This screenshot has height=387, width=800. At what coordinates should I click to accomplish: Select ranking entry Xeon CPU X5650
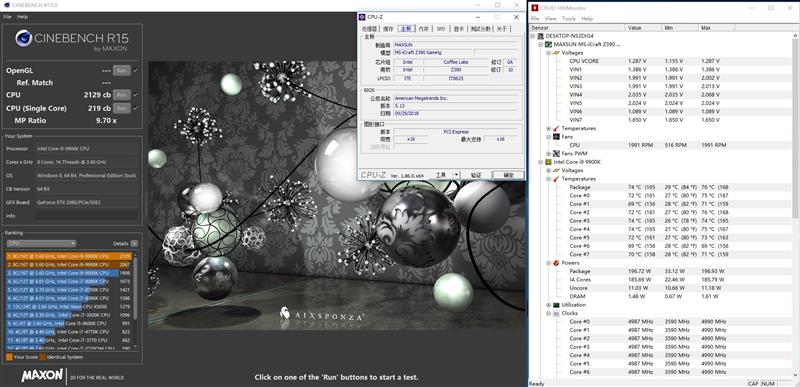click(x=69, y=306)
